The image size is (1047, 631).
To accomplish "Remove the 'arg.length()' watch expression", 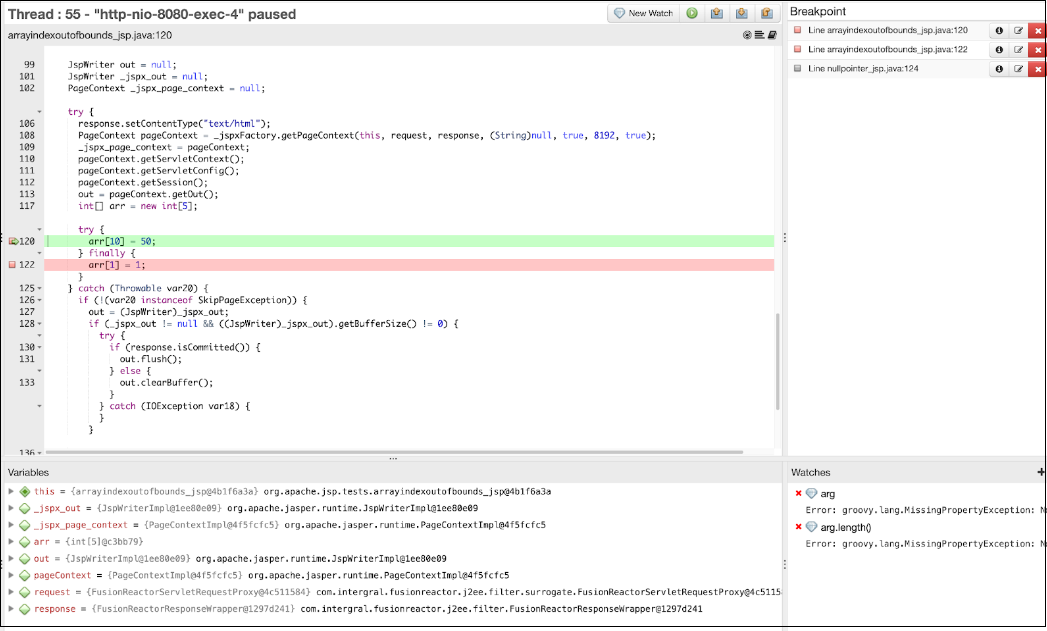I will [798, 527].
